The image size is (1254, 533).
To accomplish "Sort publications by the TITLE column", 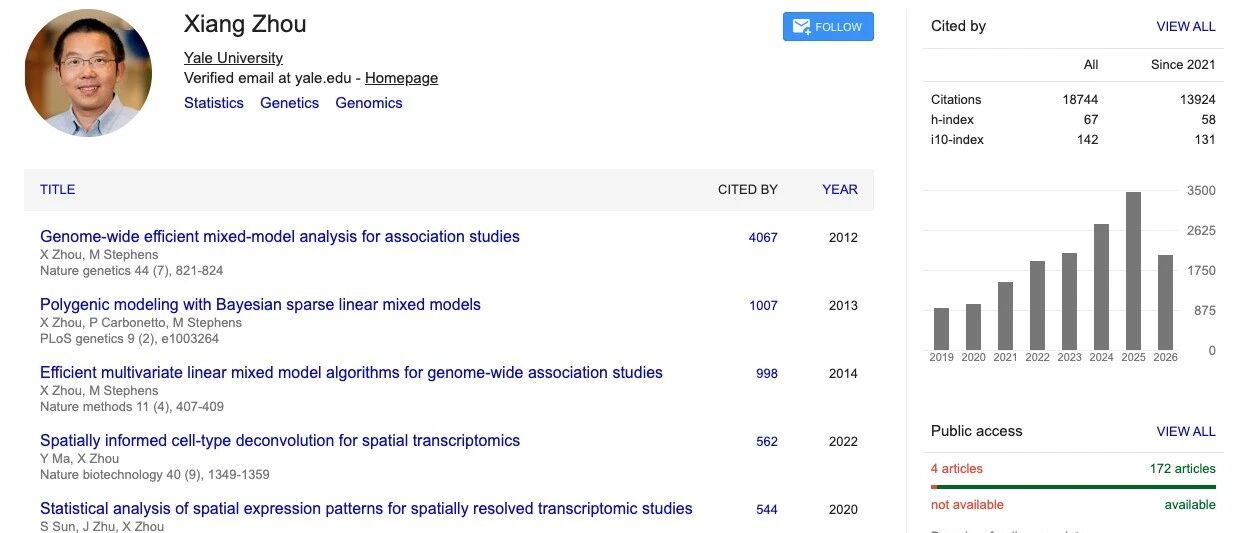I will click(x=58, y=189).
